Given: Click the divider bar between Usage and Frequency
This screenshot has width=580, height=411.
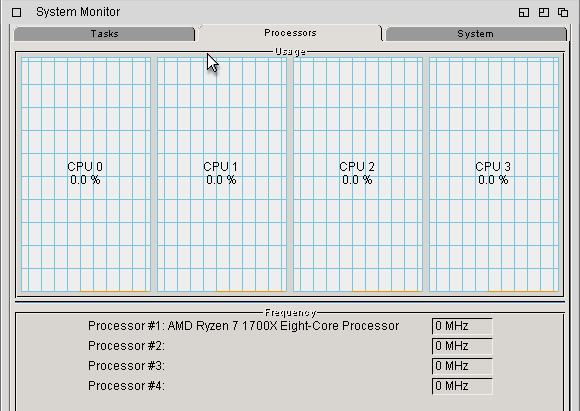Looking at the screenshot, I should click(290, 302).
